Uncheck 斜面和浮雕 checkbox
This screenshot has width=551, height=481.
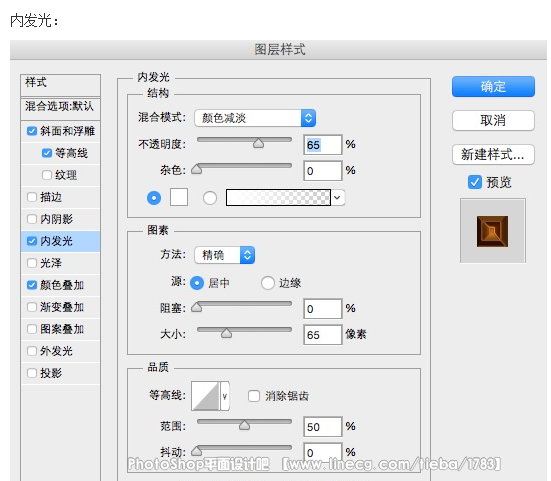(x=32, y=131)
